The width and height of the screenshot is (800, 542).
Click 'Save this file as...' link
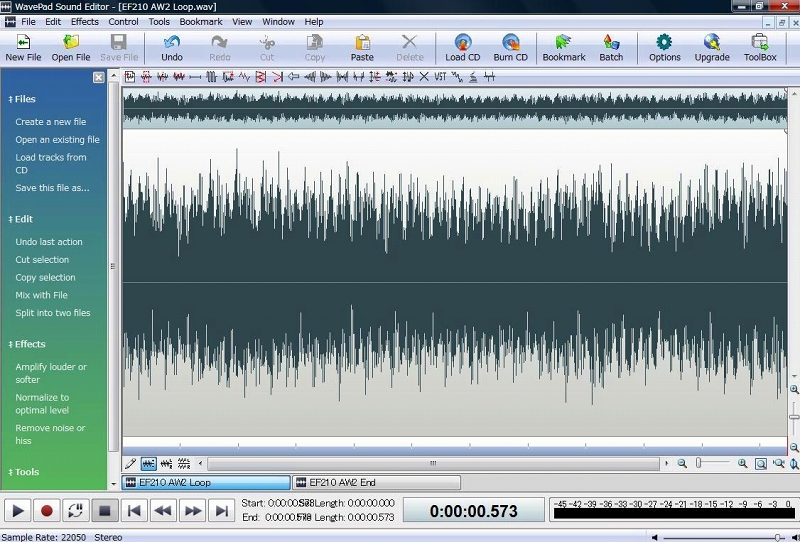[52, 188]
